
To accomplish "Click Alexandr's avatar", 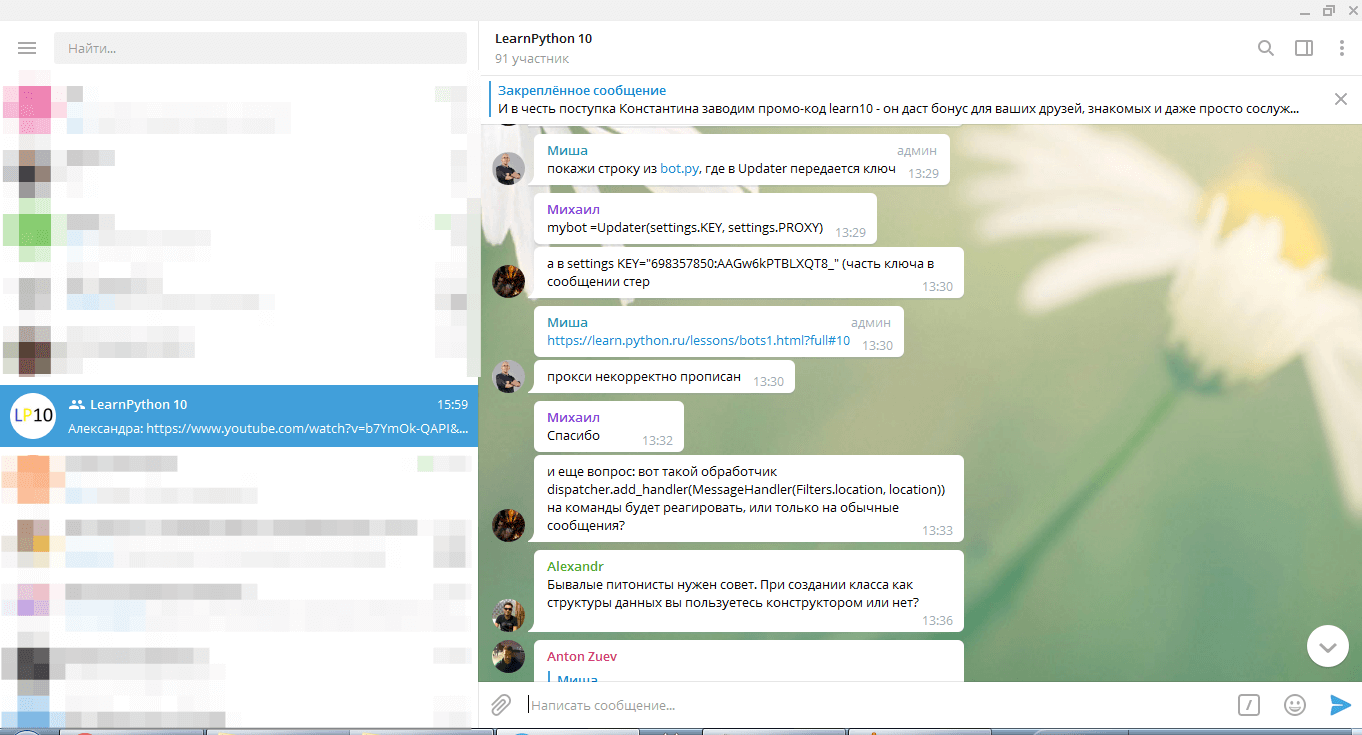I will click(509, 615).
